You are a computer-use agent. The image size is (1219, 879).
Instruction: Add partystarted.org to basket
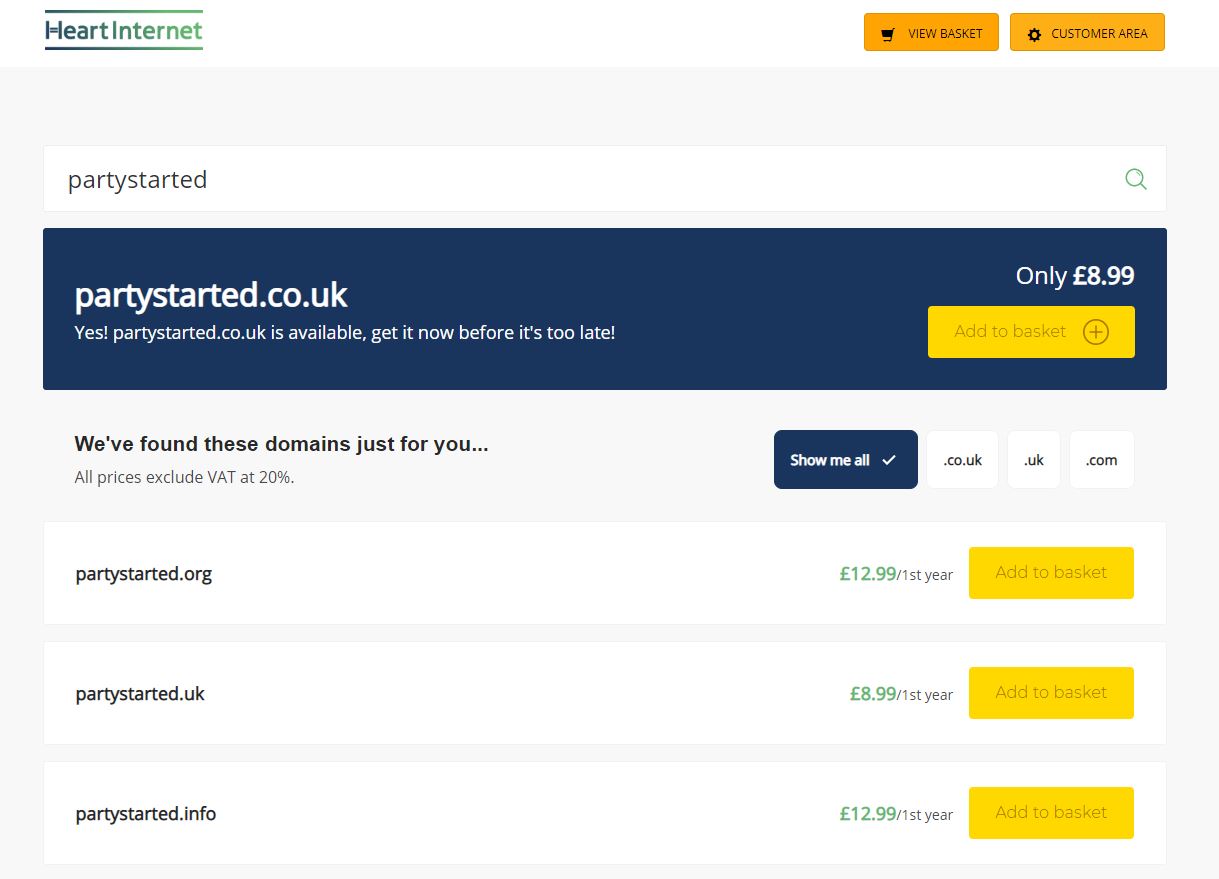pyautogui.click(x=1050, y=573)
